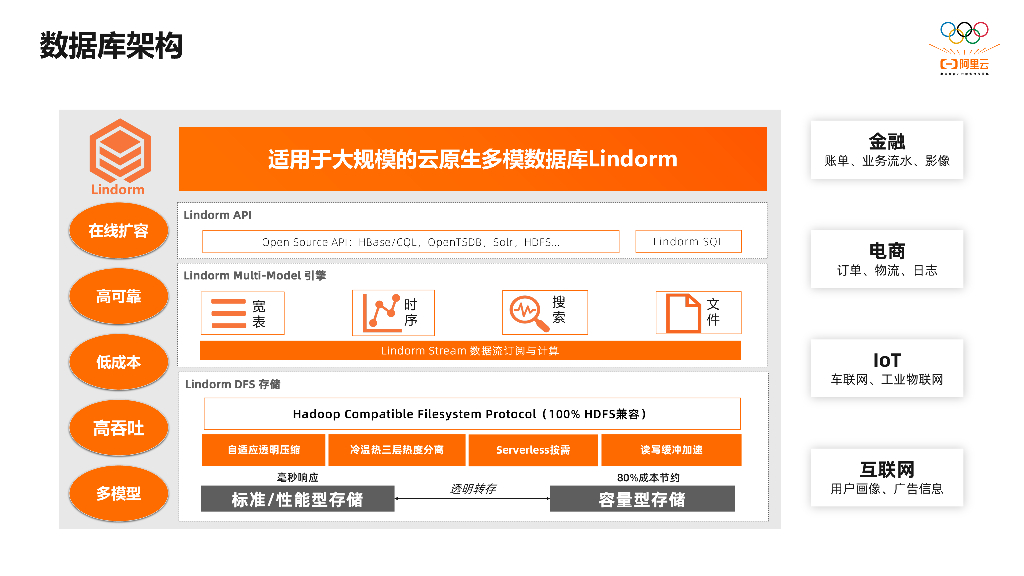Click the 毫秒响应 text
Screen dimensions: 1024x576
pos(298,477)
